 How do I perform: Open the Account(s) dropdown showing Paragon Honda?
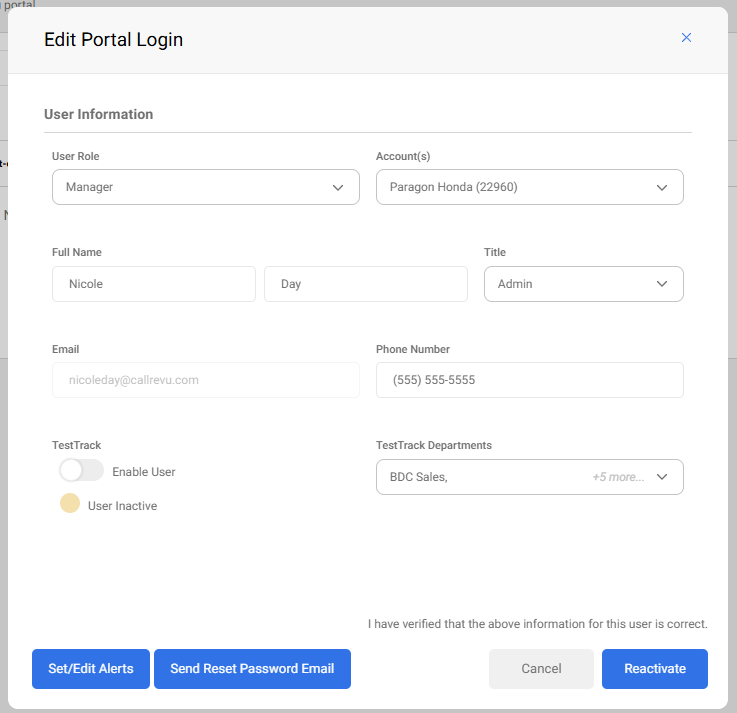530,187
